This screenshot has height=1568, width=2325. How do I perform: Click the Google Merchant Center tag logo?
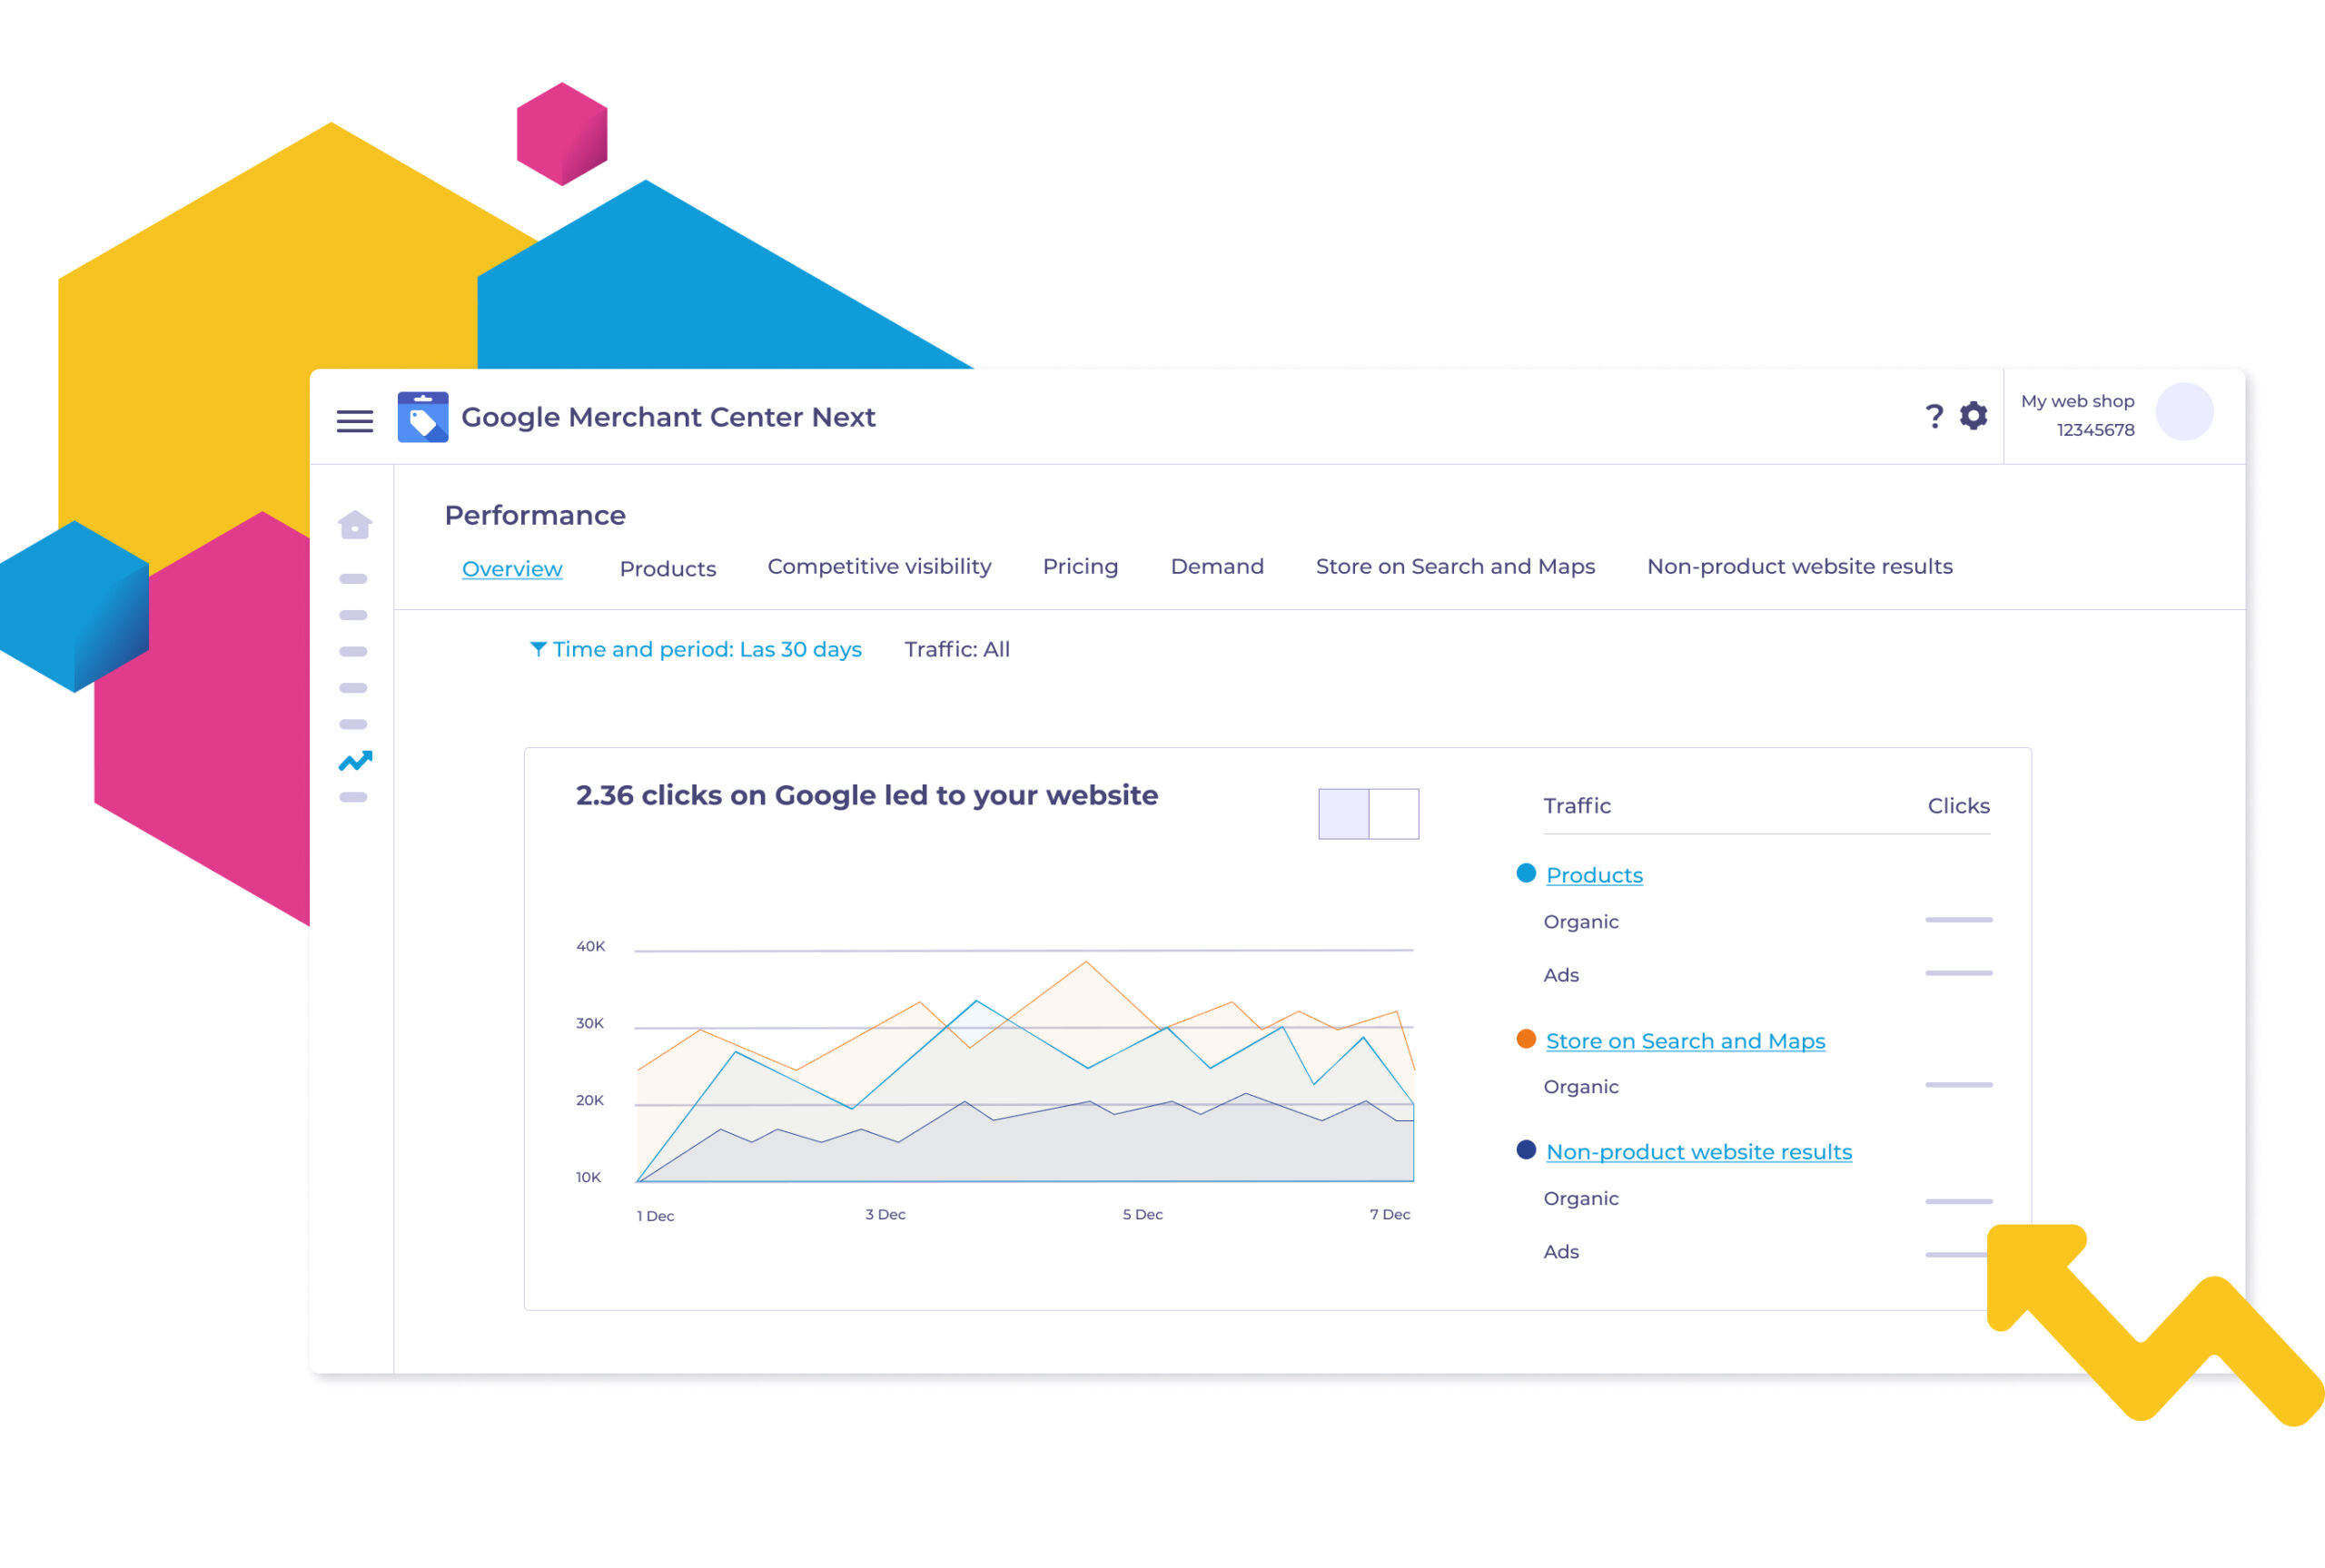point(422,417)
